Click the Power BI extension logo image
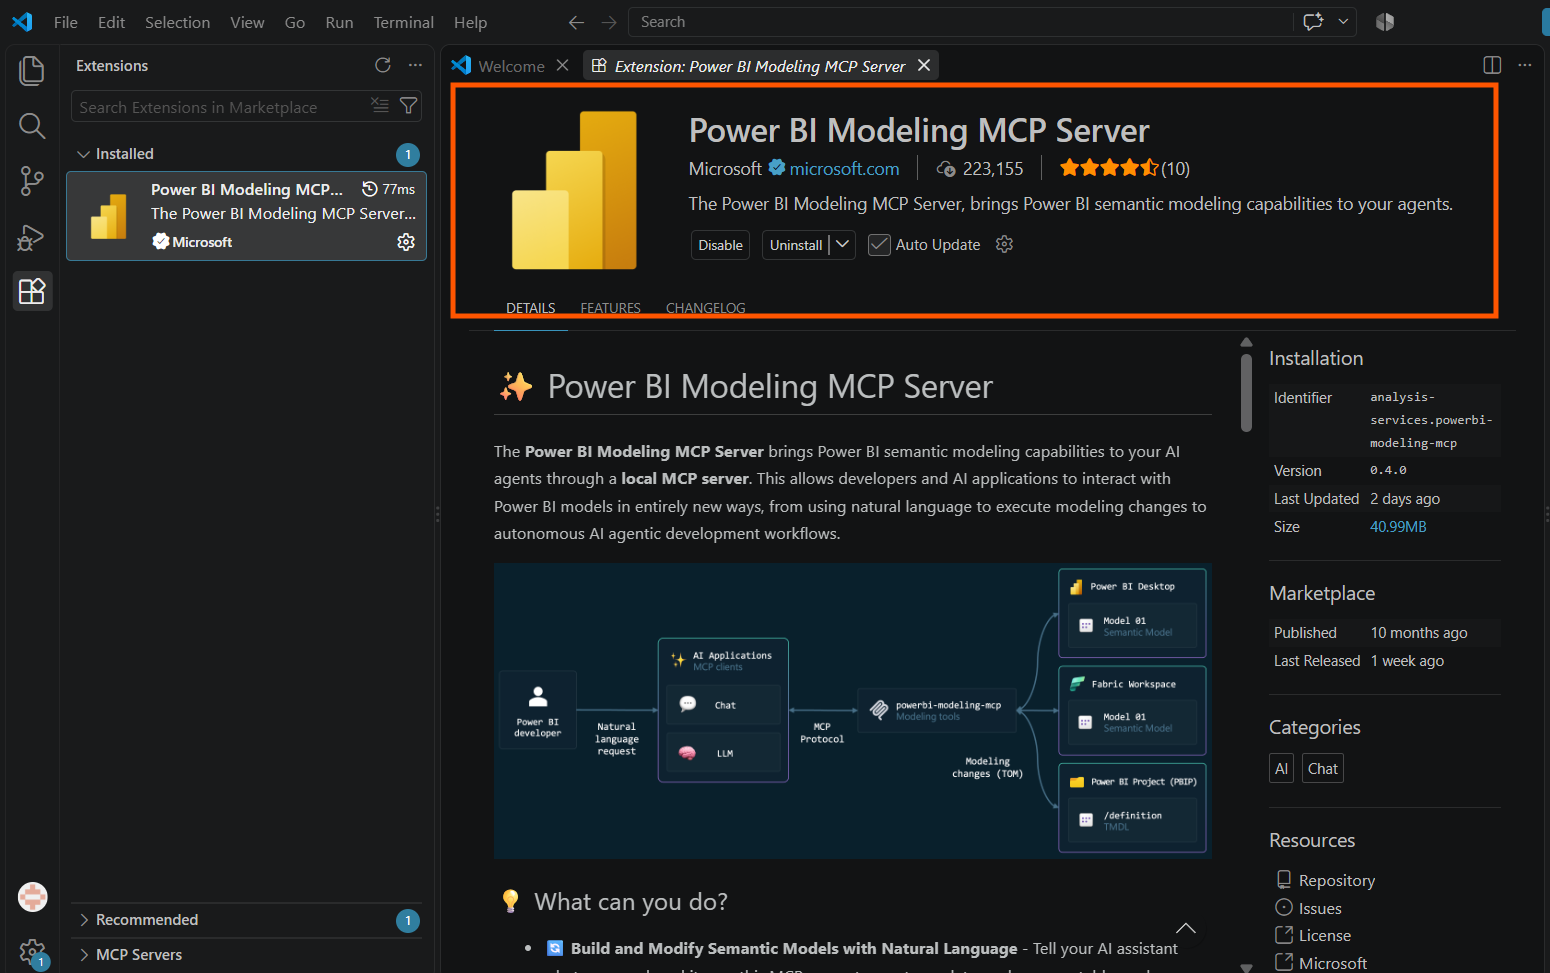This screenshot has width=1550, height=973. tap(575, 190)
